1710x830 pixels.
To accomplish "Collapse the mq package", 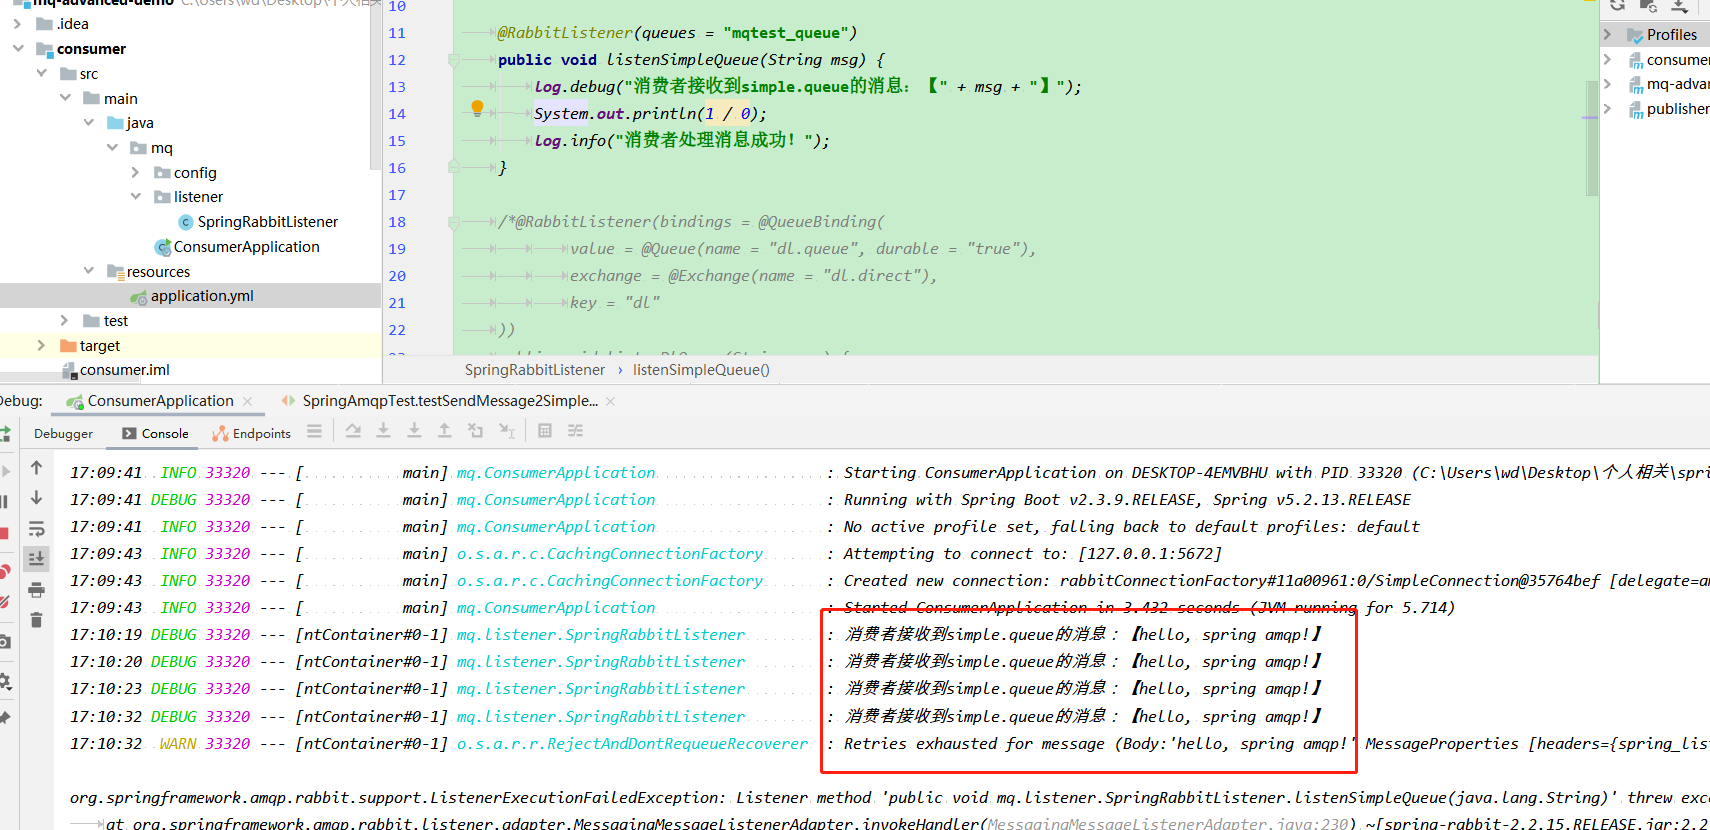I will pyautogui.click(x=112, y=147).
